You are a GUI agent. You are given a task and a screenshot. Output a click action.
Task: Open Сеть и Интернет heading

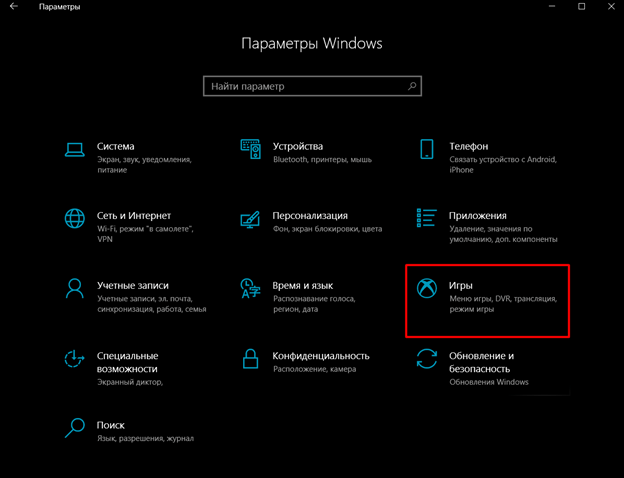[134, 216]
